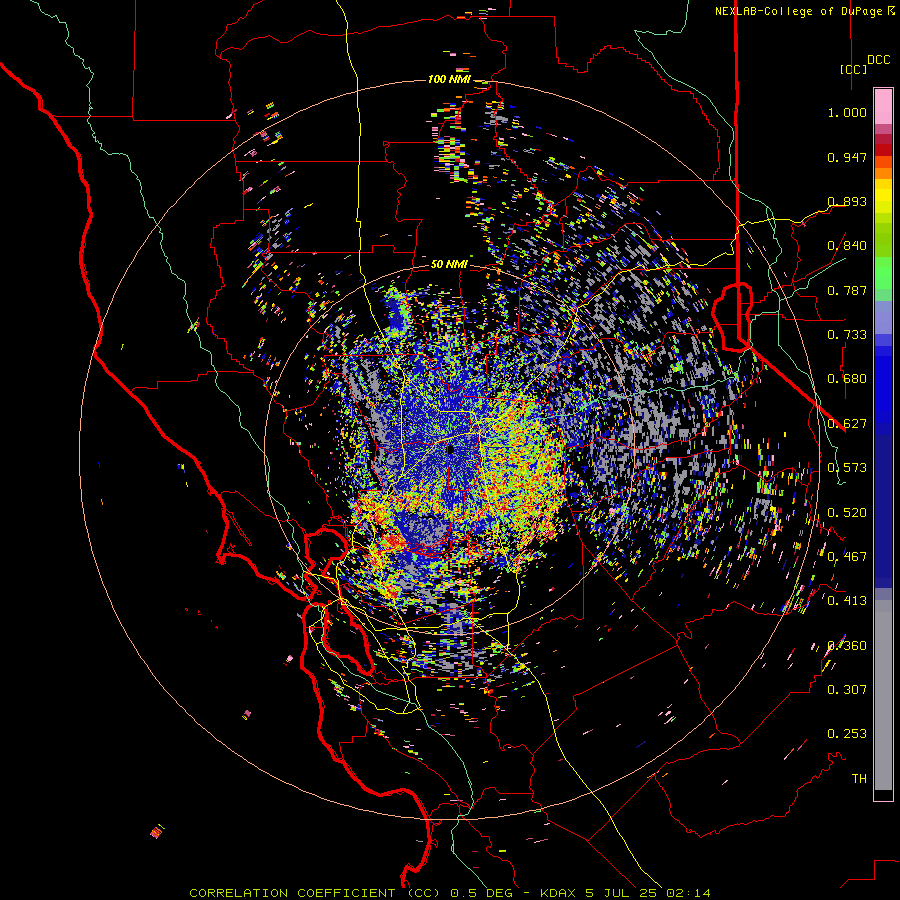Image resolution: width=900 pixels, height=900 pixels.
Task: Click the TH threshold label on the scale
Action: click(x=859, y=779)
